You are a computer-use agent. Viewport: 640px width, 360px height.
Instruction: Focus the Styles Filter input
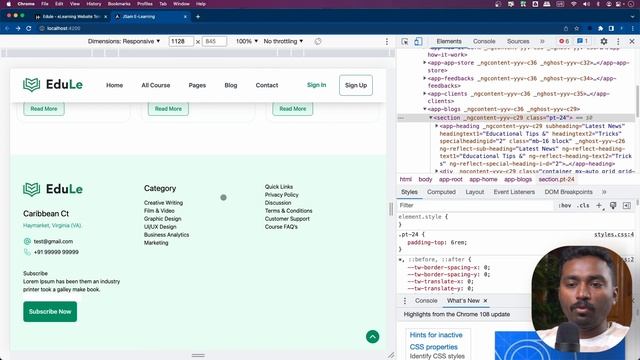[x=476, y=205]
